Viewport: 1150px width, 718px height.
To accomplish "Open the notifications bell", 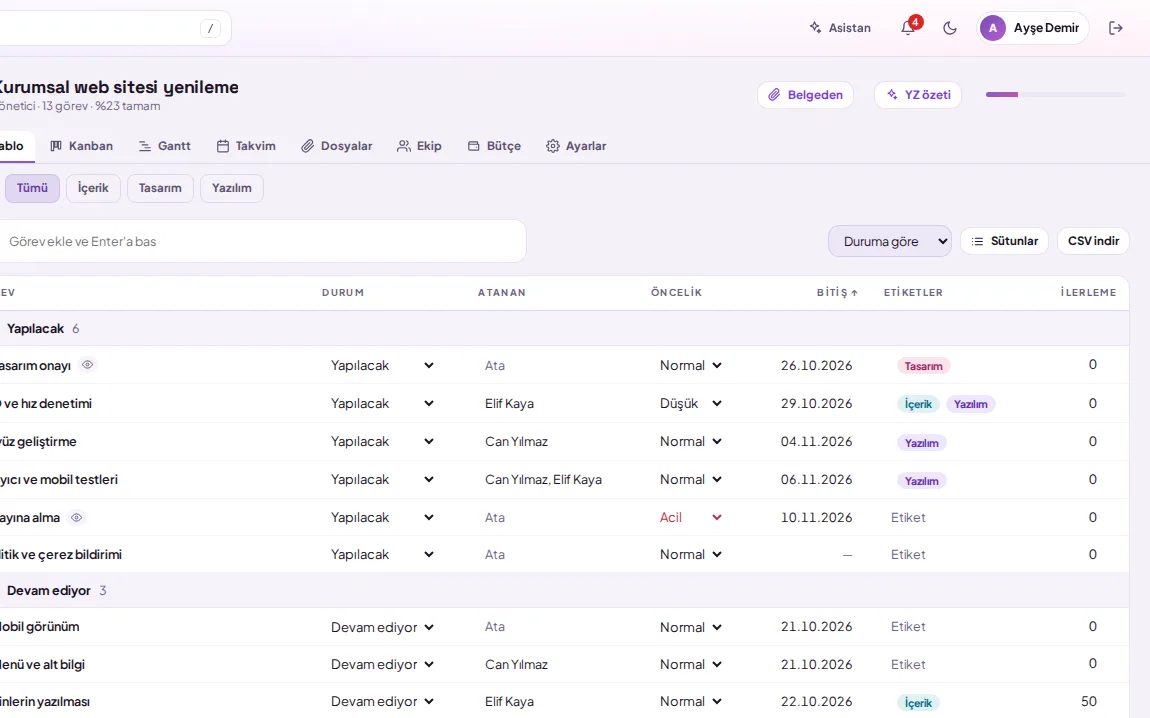I will tap(908, 28).
